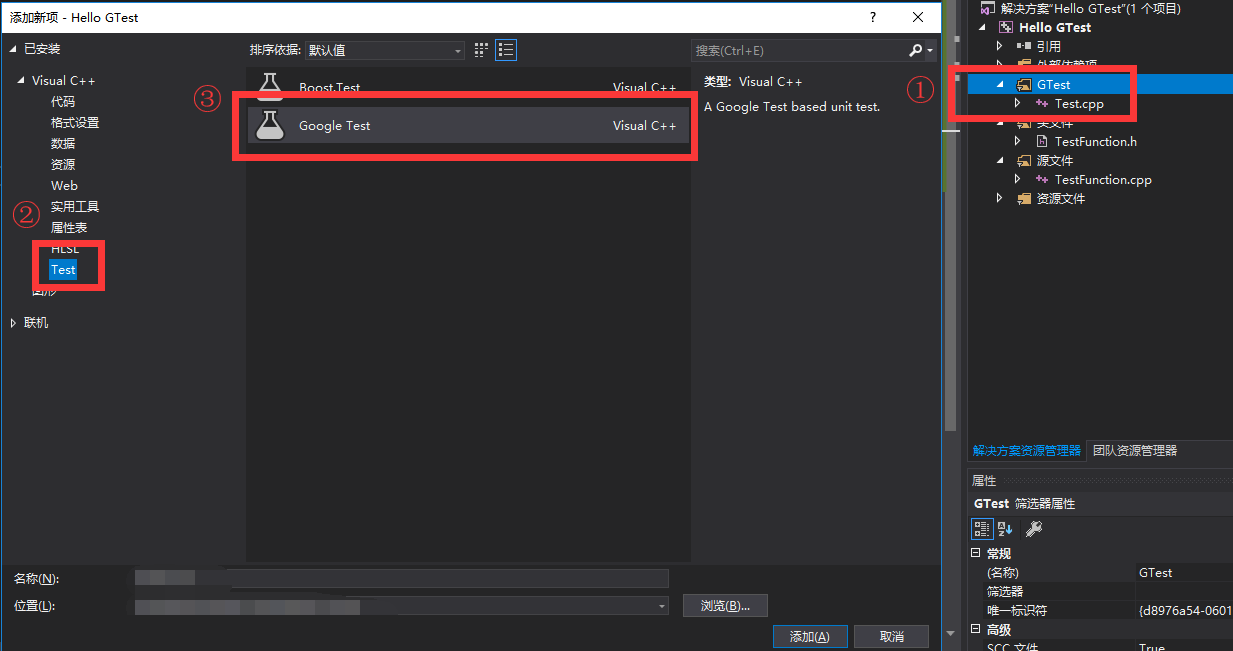The height and width of the screenshot is (651, 1233).
Task: Select the Boost.Test flask icon
Action: [x=270, y=86]
